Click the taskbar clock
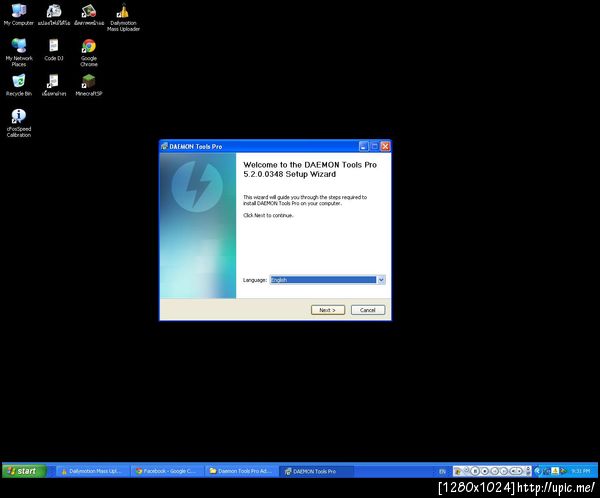Image resolution: width=600 pixels, height=498 pixels. pos(580,471)
